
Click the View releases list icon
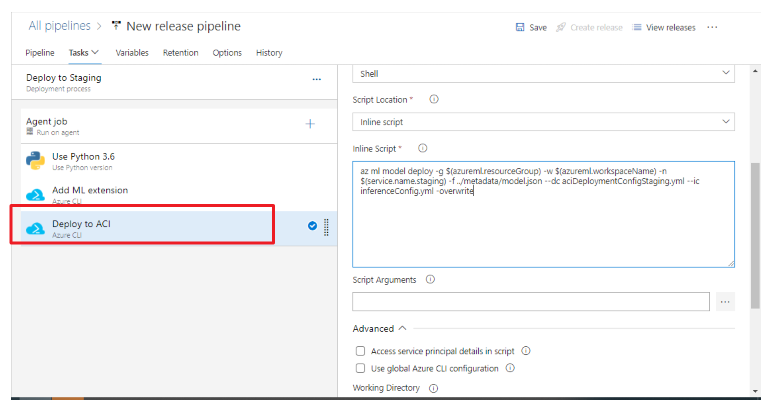[x=636, y=27]
